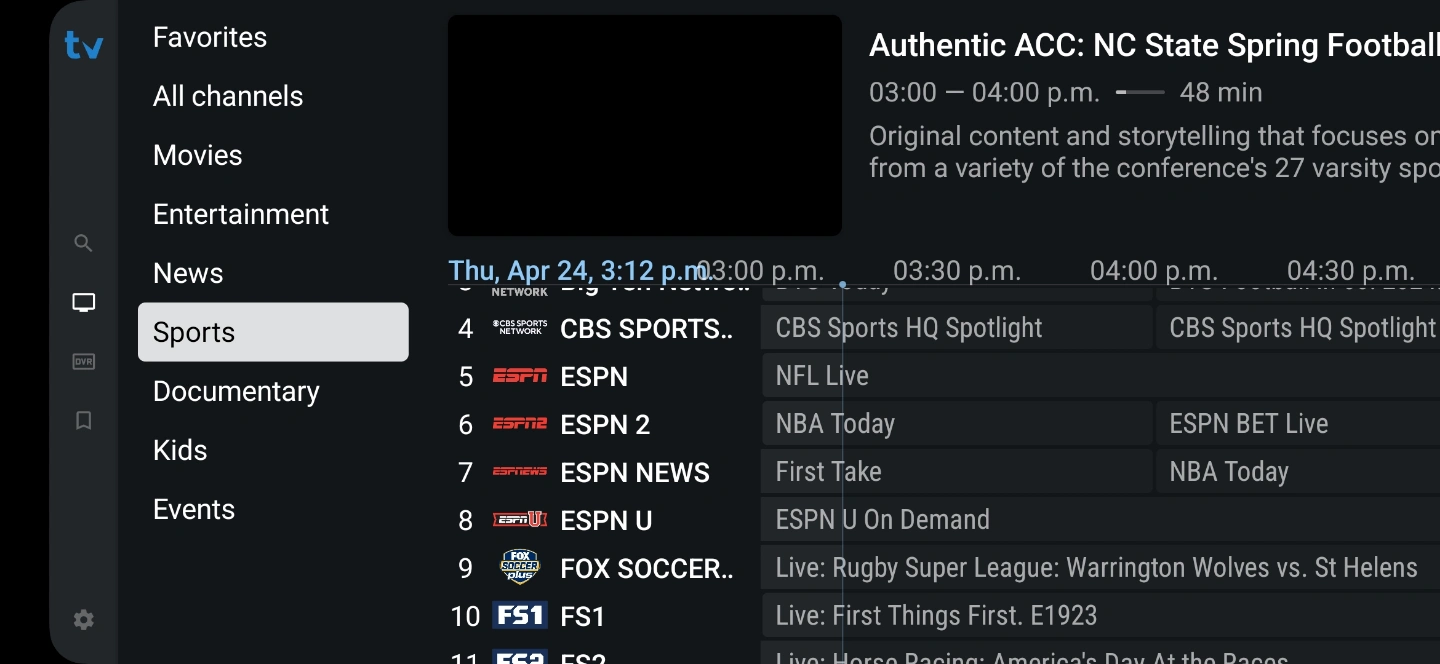Open the All channels category
This screenshot has height=664, width=1440.
[x=228, y=97]
